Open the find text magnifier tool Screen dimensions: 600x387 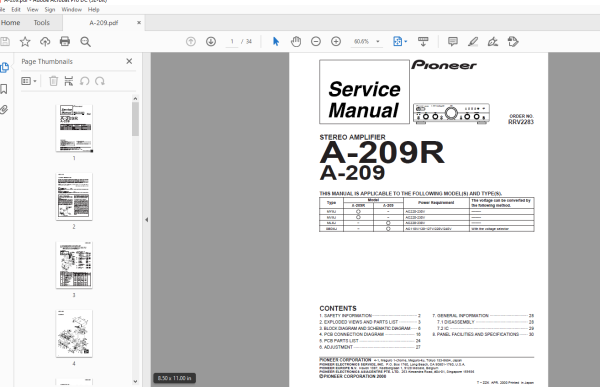coord(85,42)
